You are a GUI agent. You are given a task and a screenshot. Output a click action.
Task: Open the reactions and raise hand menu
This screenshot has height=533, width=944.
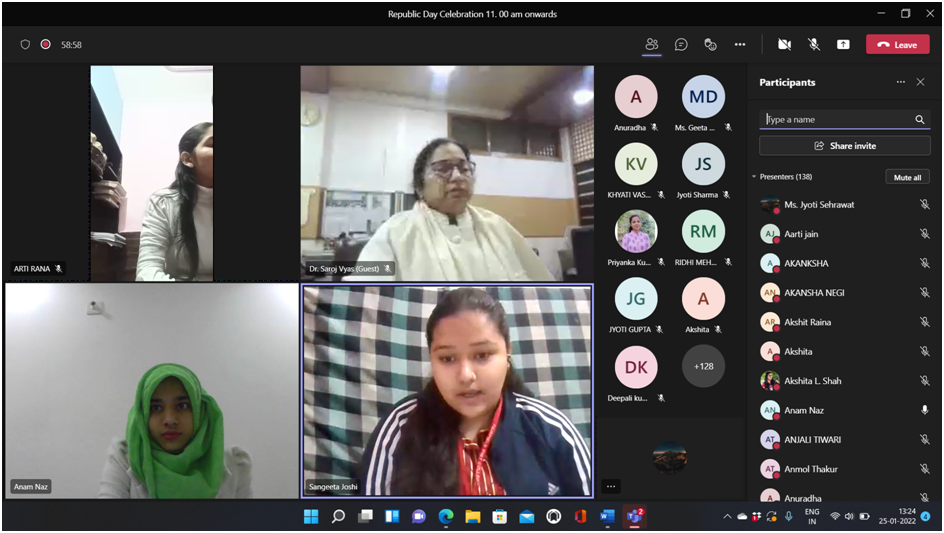pyautogui.click(x=710, y=45)
